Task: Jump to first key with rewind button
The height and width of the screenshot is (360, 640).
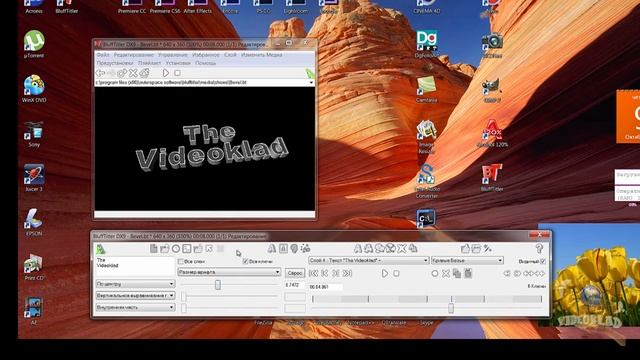Action: pos(313,273)
